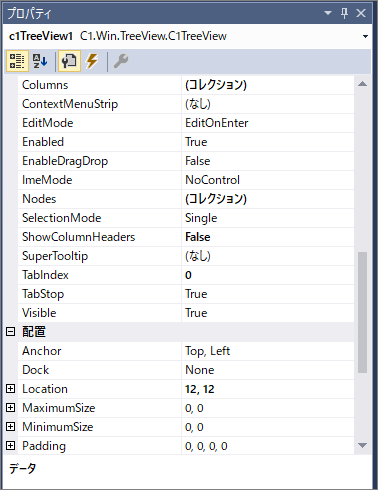Image resolution: width=378 pixels, height=490 pixels.
Task: Click False value of EnableDragDrop
Action: click(198, 161)
